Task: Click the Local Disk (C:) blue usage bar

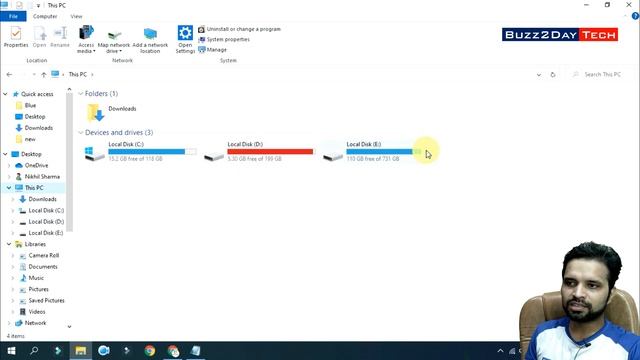Action: tap(152, 152)
